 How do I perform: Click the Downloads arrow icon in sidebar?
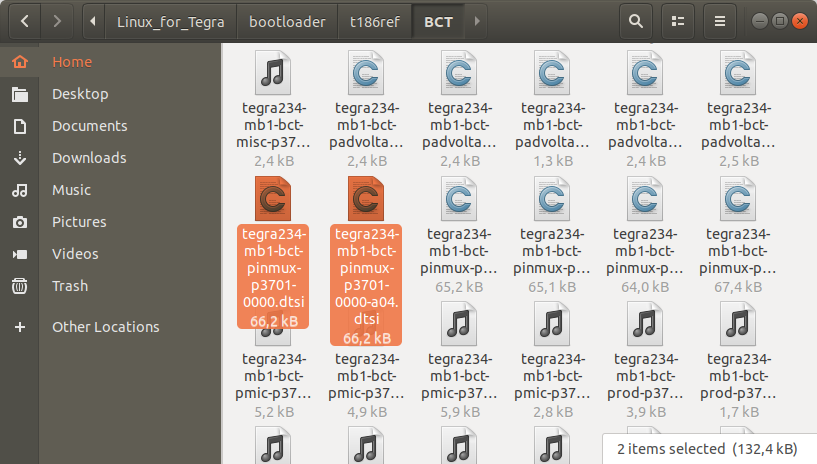tap(20, 158)
